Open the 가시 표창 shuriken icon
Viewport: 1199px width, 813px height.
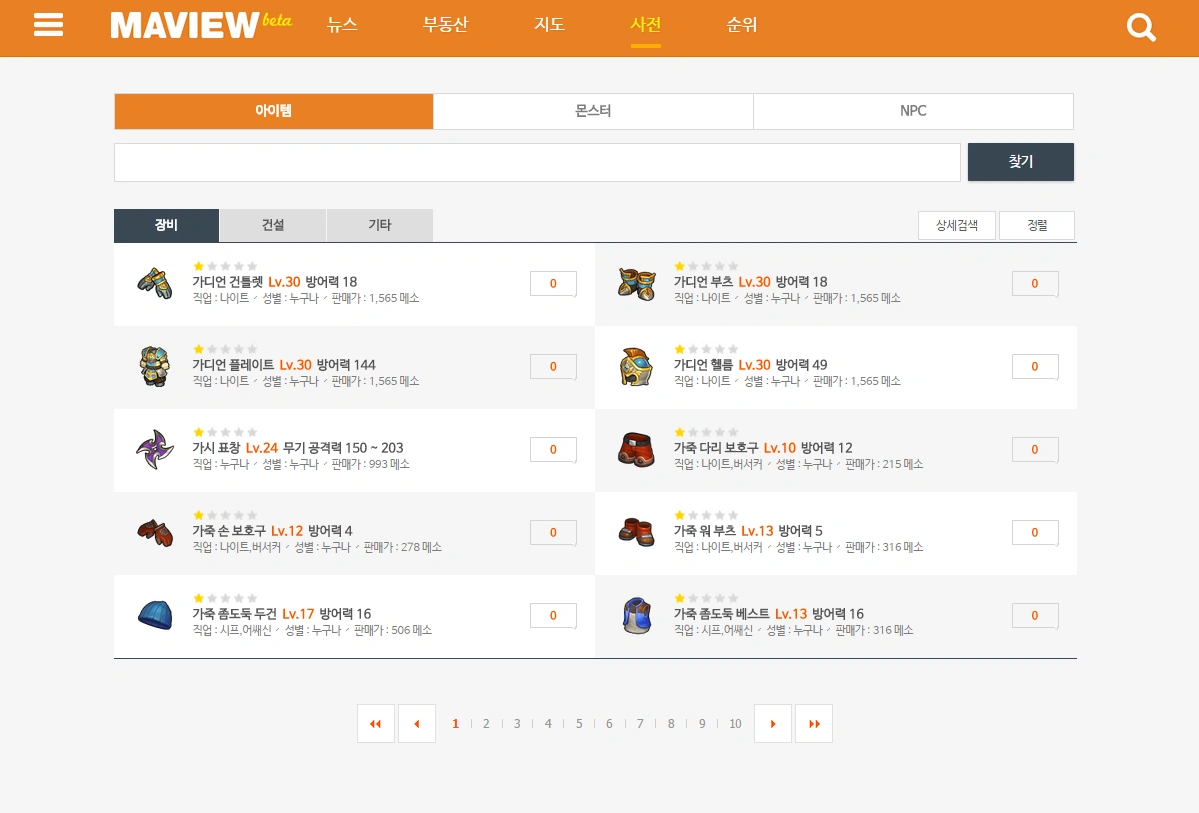pos(155,449)
